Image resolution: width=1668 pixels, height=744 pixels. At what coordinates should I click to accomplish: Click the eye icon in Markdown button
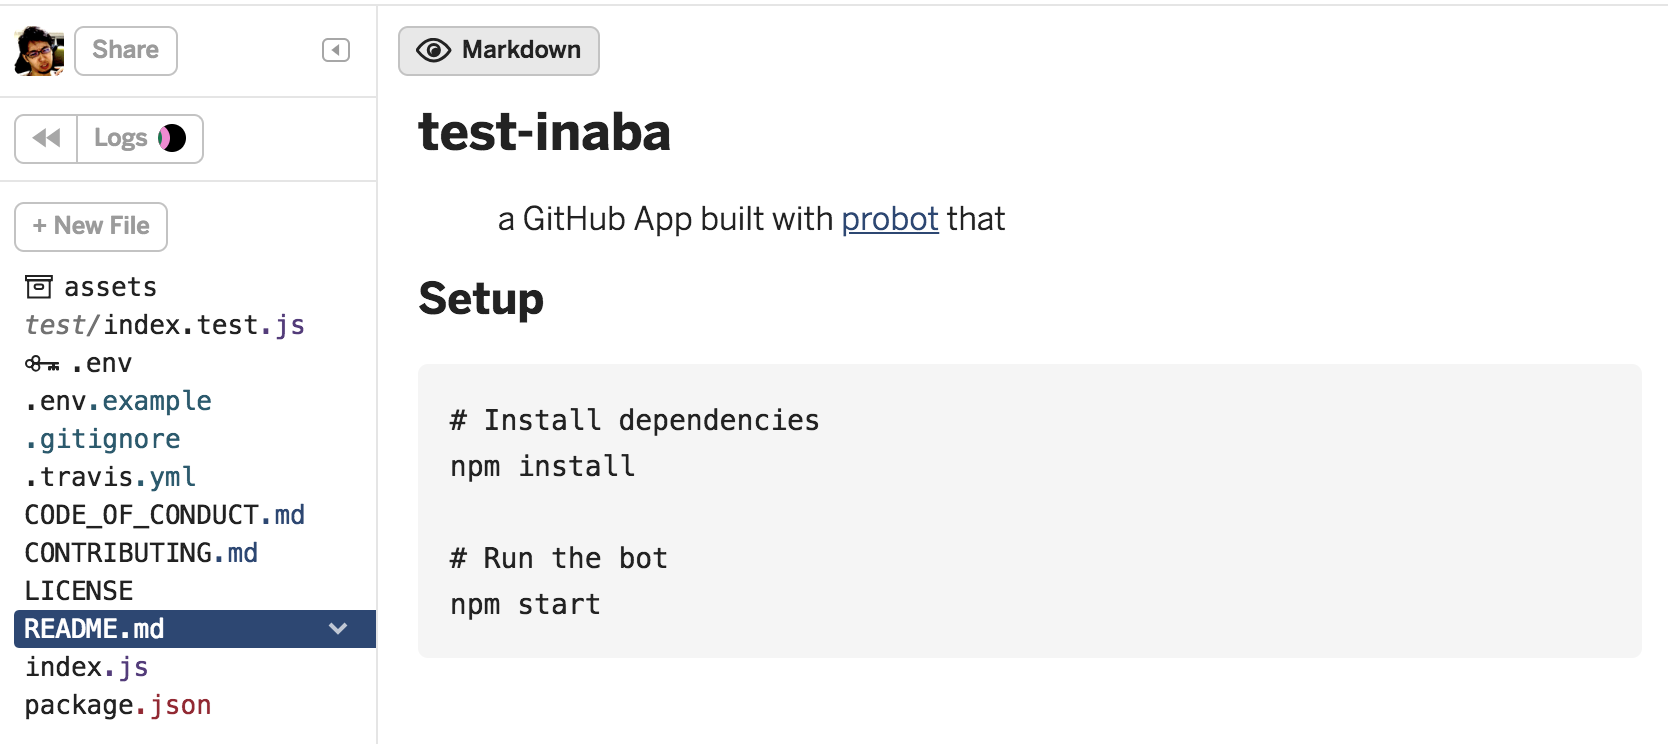pyautogui.click(x=433, y=50)
